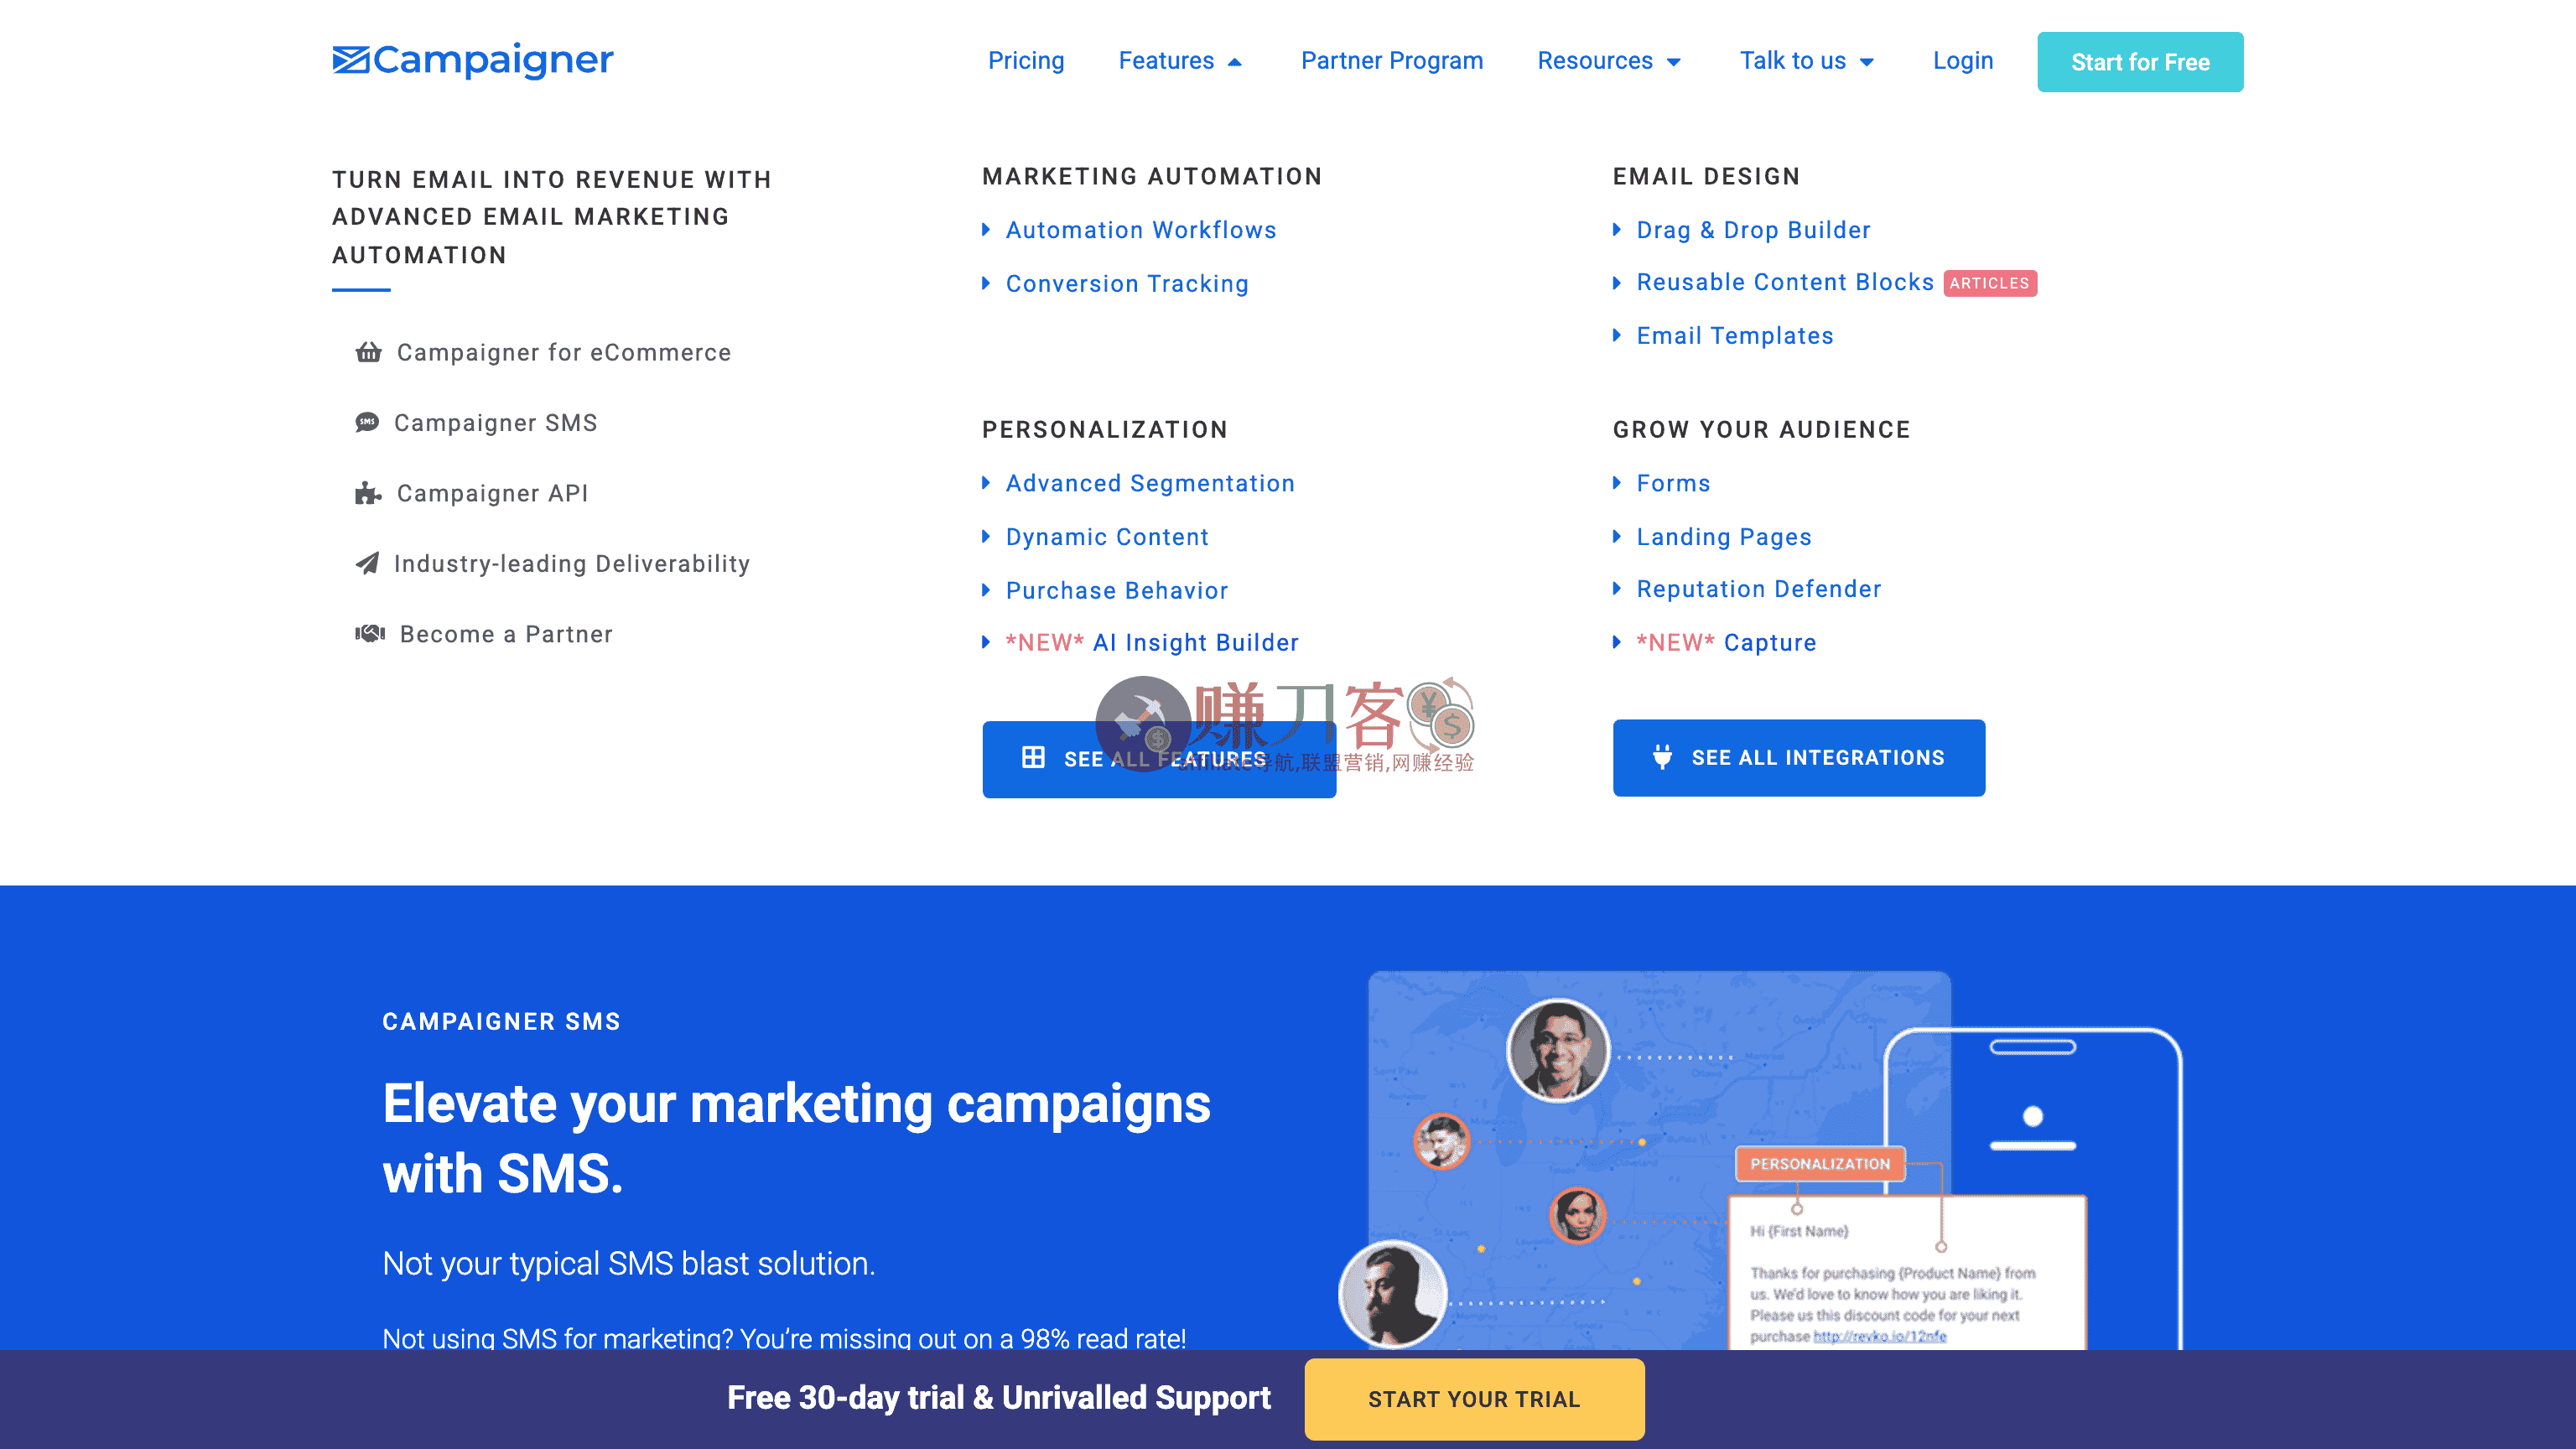The height and width of the screenshot is (1449, 2576).
Task: Click the SMS speech bubble icon
Action: point(367,422)
